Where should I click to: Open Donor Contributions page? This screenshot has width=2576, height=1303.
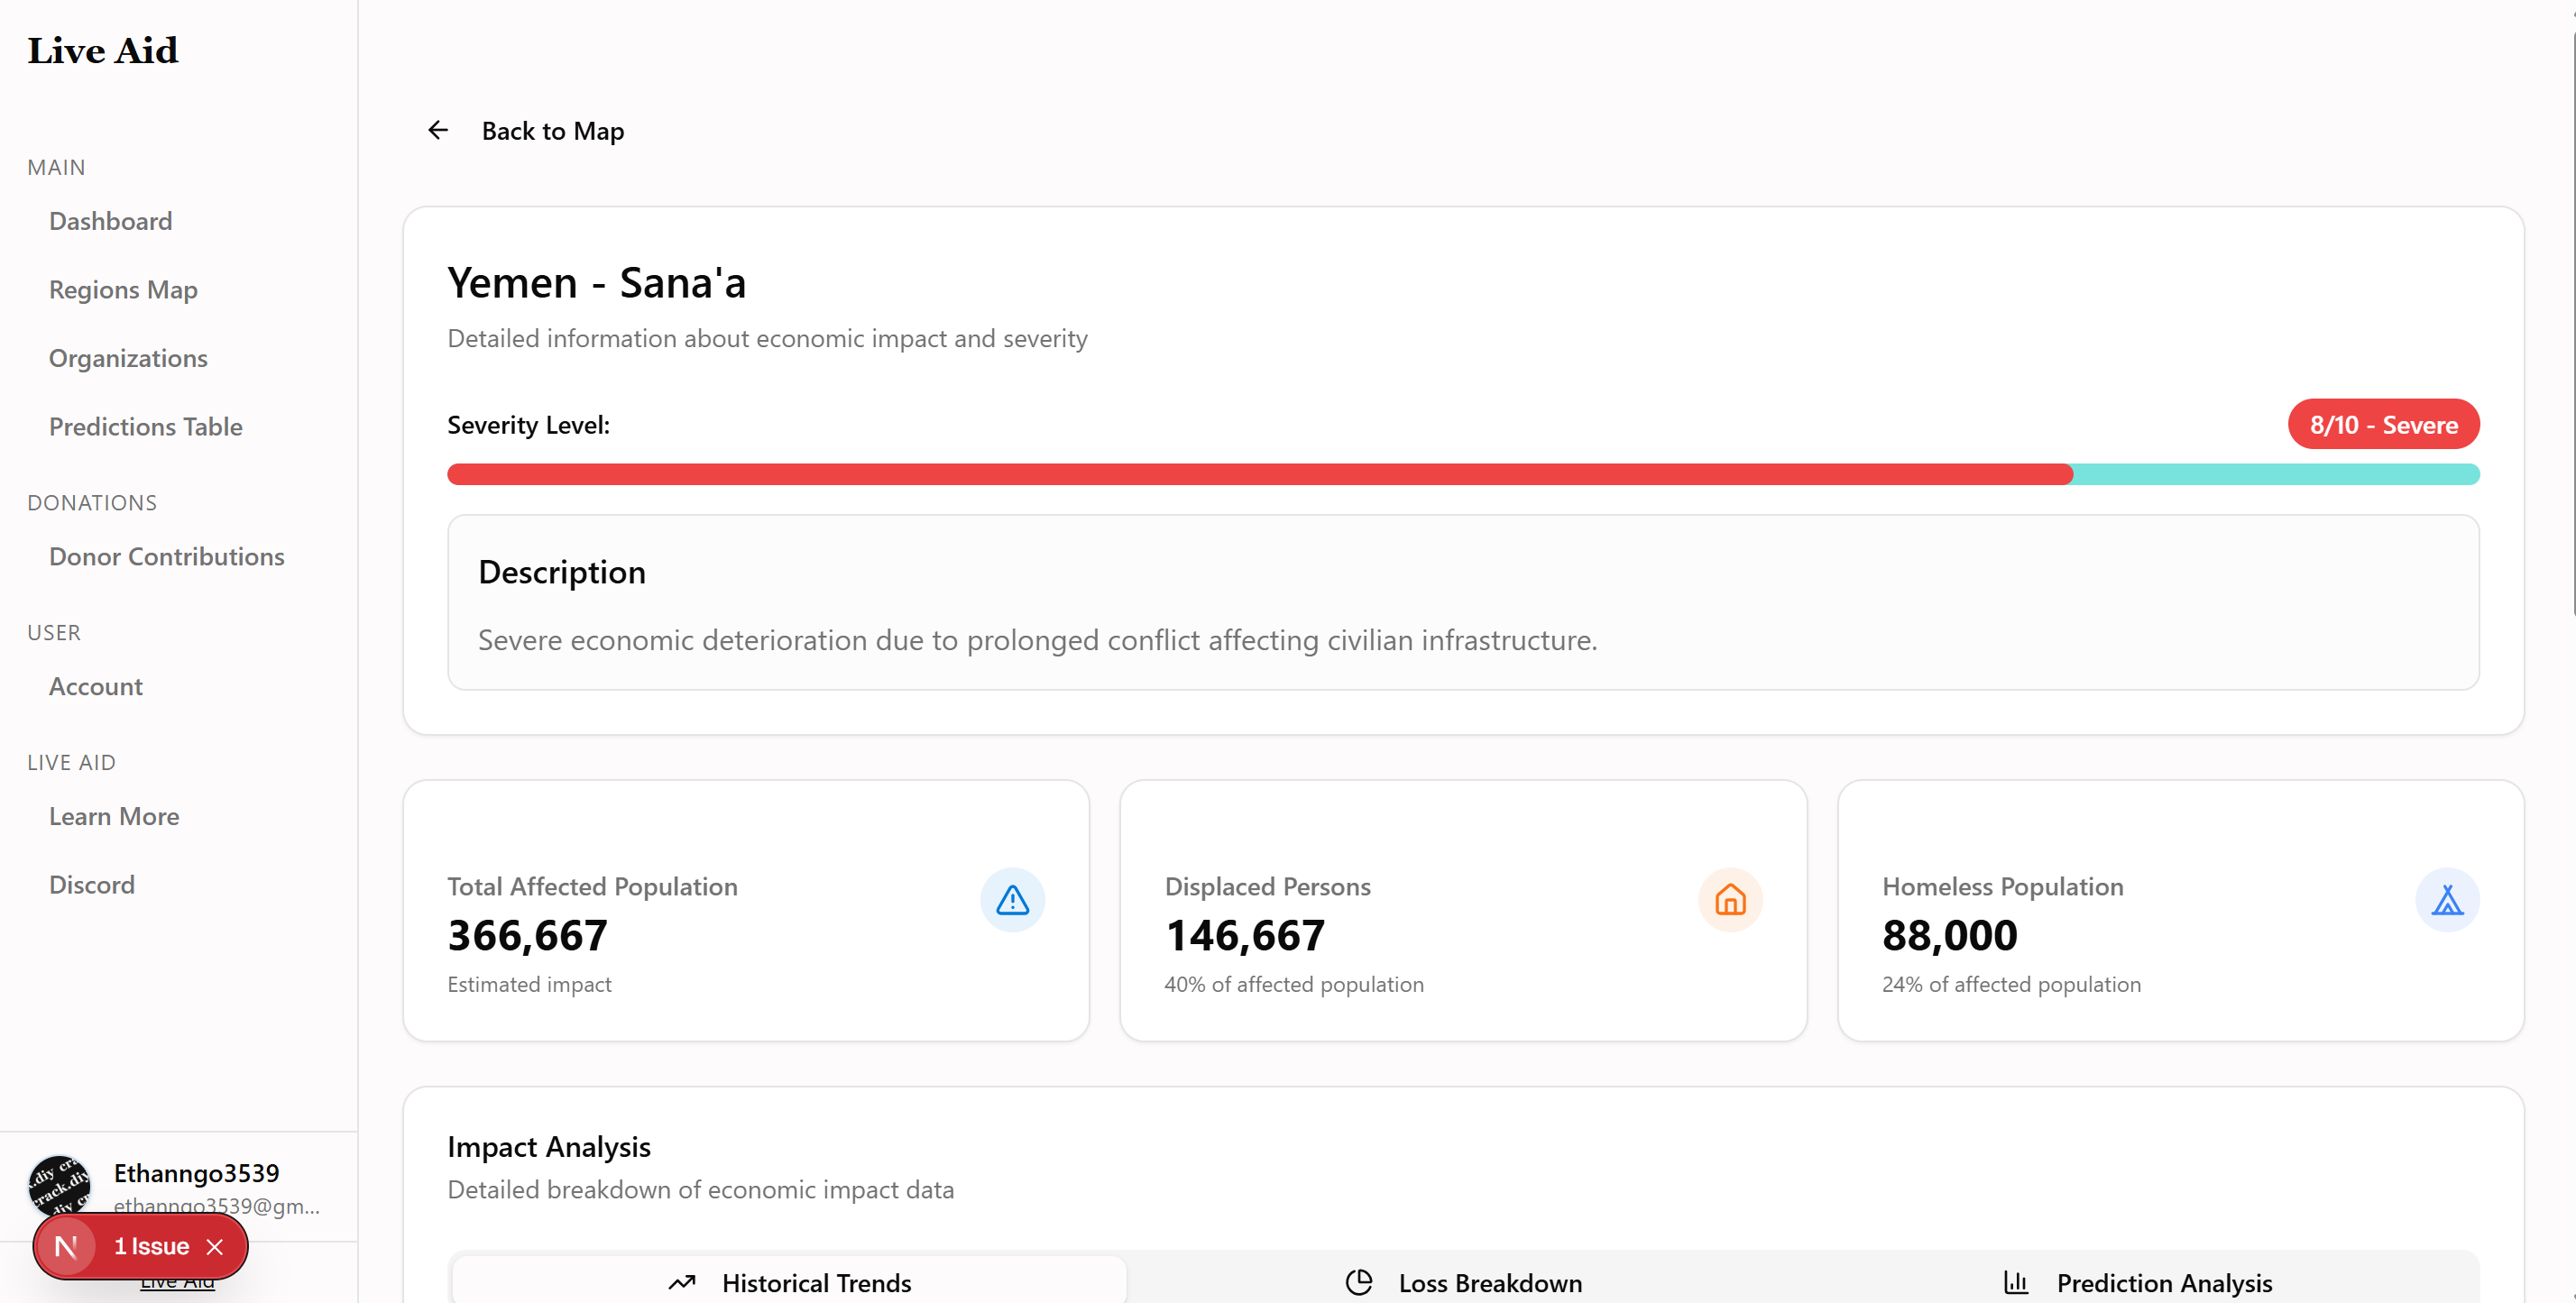click(x=167, y=557)
